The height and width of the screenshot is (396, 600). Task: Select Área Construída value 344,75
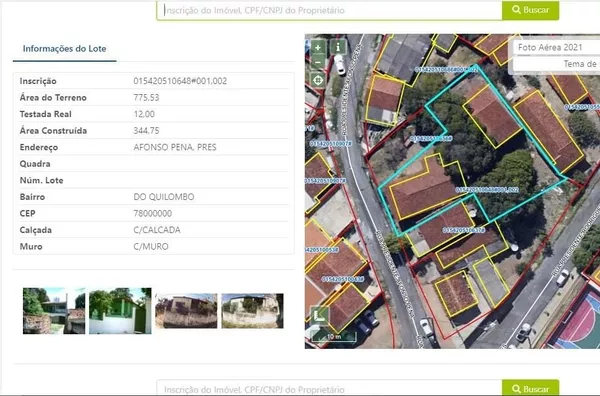coord(146,131)
